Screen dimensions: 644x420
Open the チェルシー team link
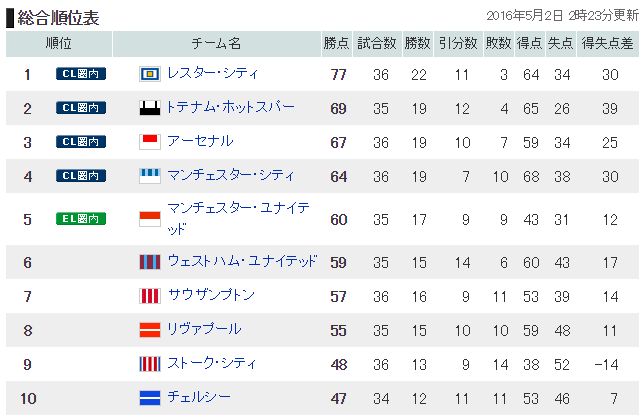click(199, 397)
